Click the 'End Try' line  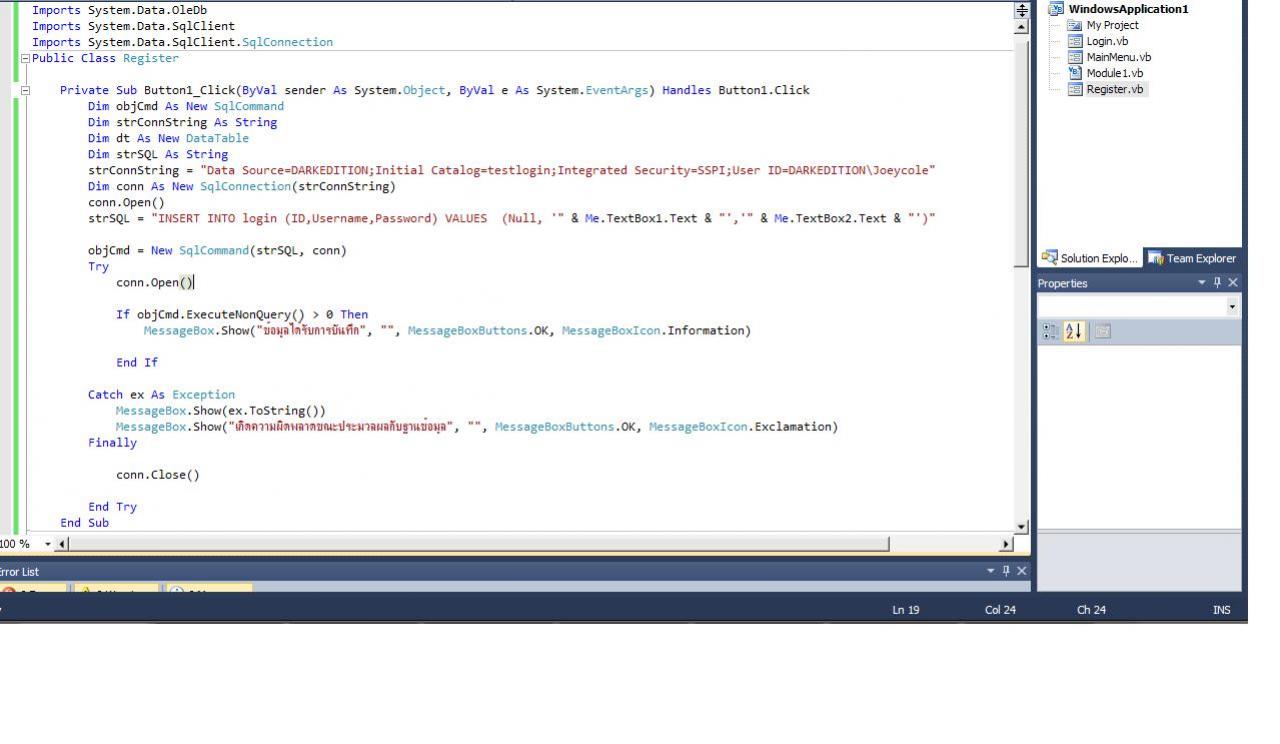click(x=113, y=506)
